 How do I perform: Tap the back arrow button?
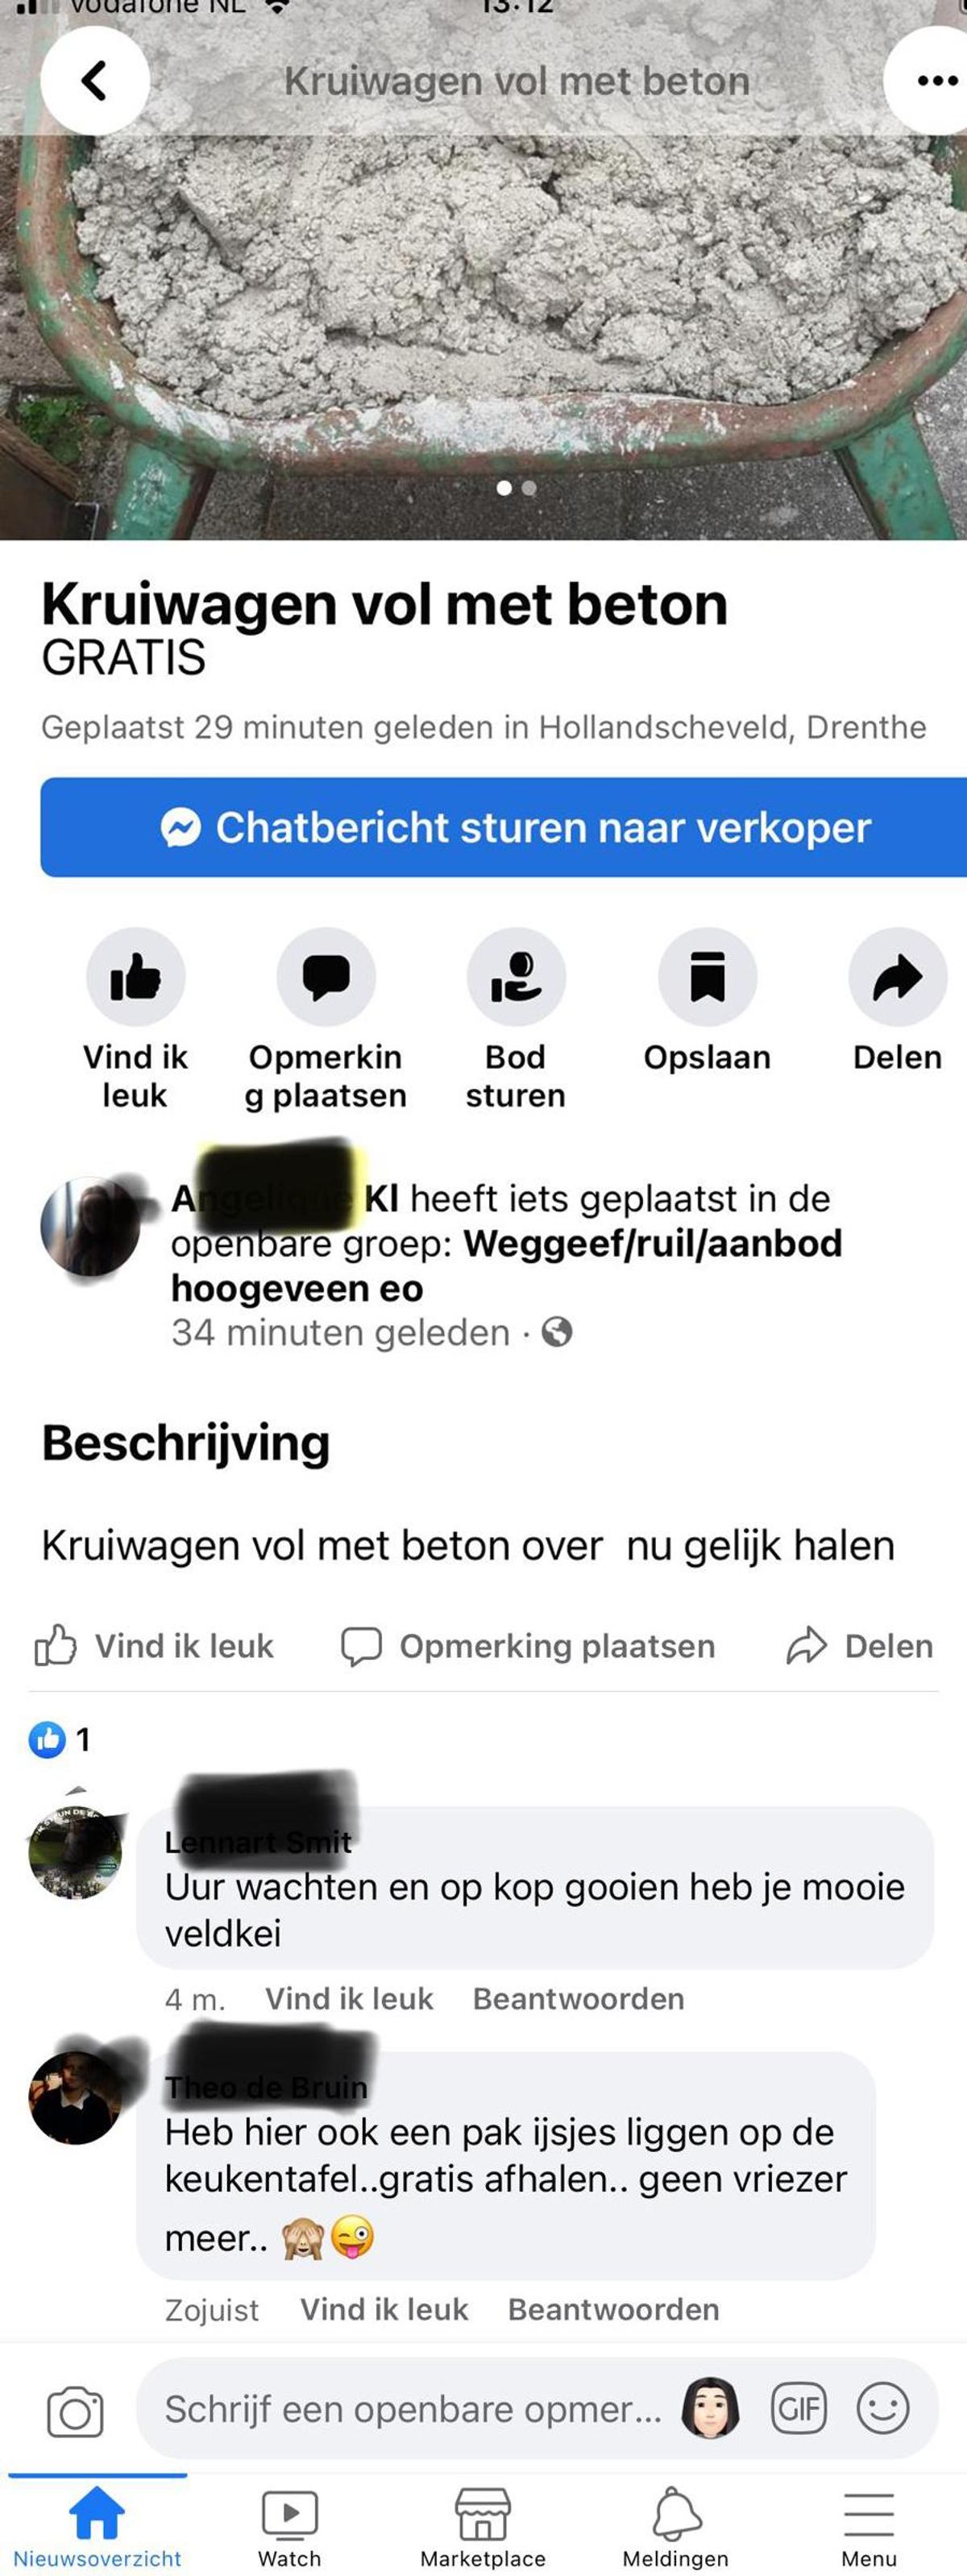click(95, 81)
